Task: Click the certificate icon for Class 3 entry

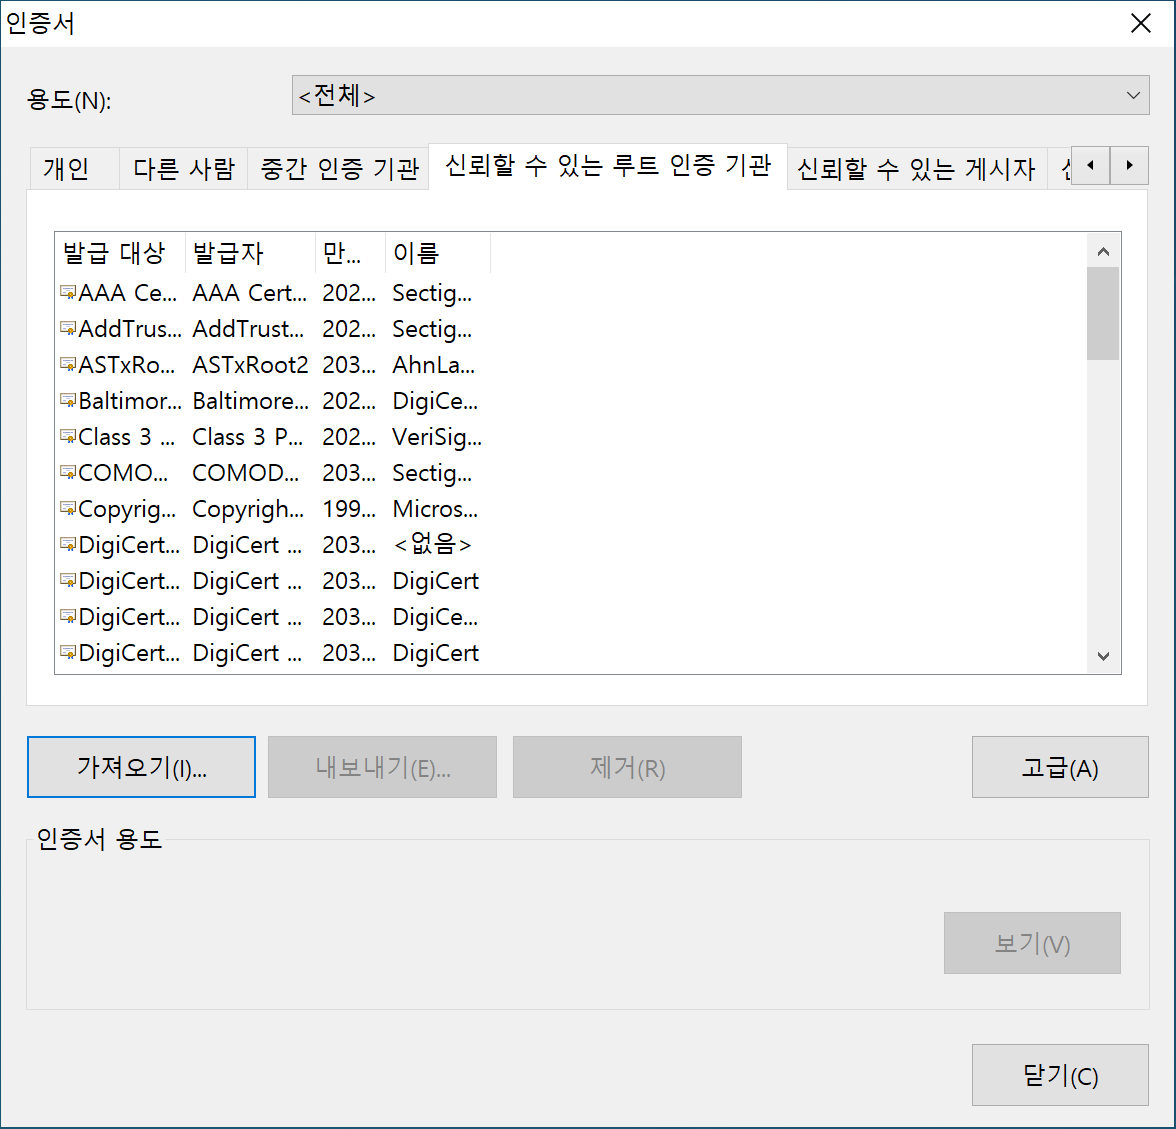Action: [x=68, y=437]
